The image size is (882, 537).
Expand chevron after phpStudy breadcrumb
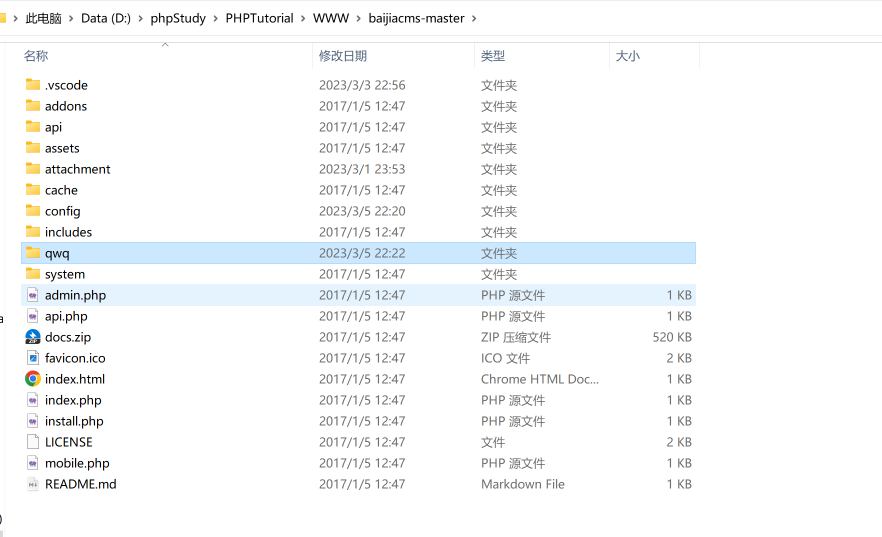pos(216,19)
